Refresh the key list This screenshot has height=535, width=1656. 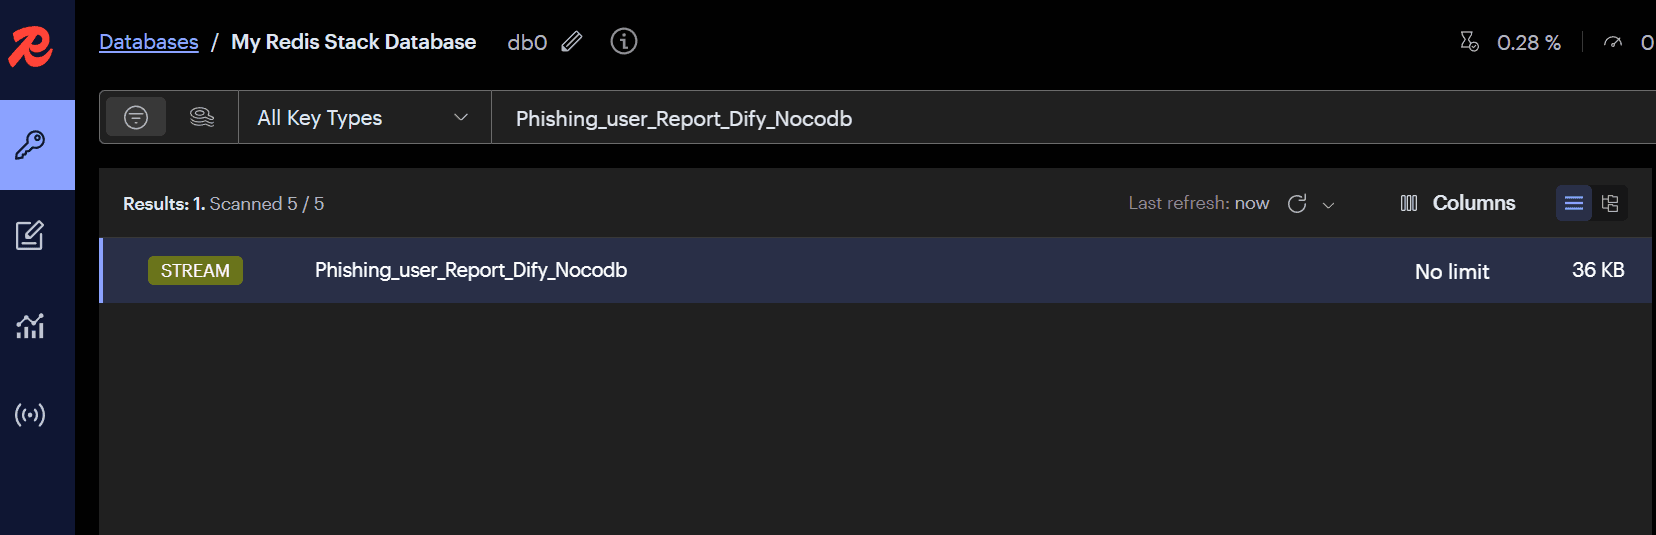tap(1297, 204)
